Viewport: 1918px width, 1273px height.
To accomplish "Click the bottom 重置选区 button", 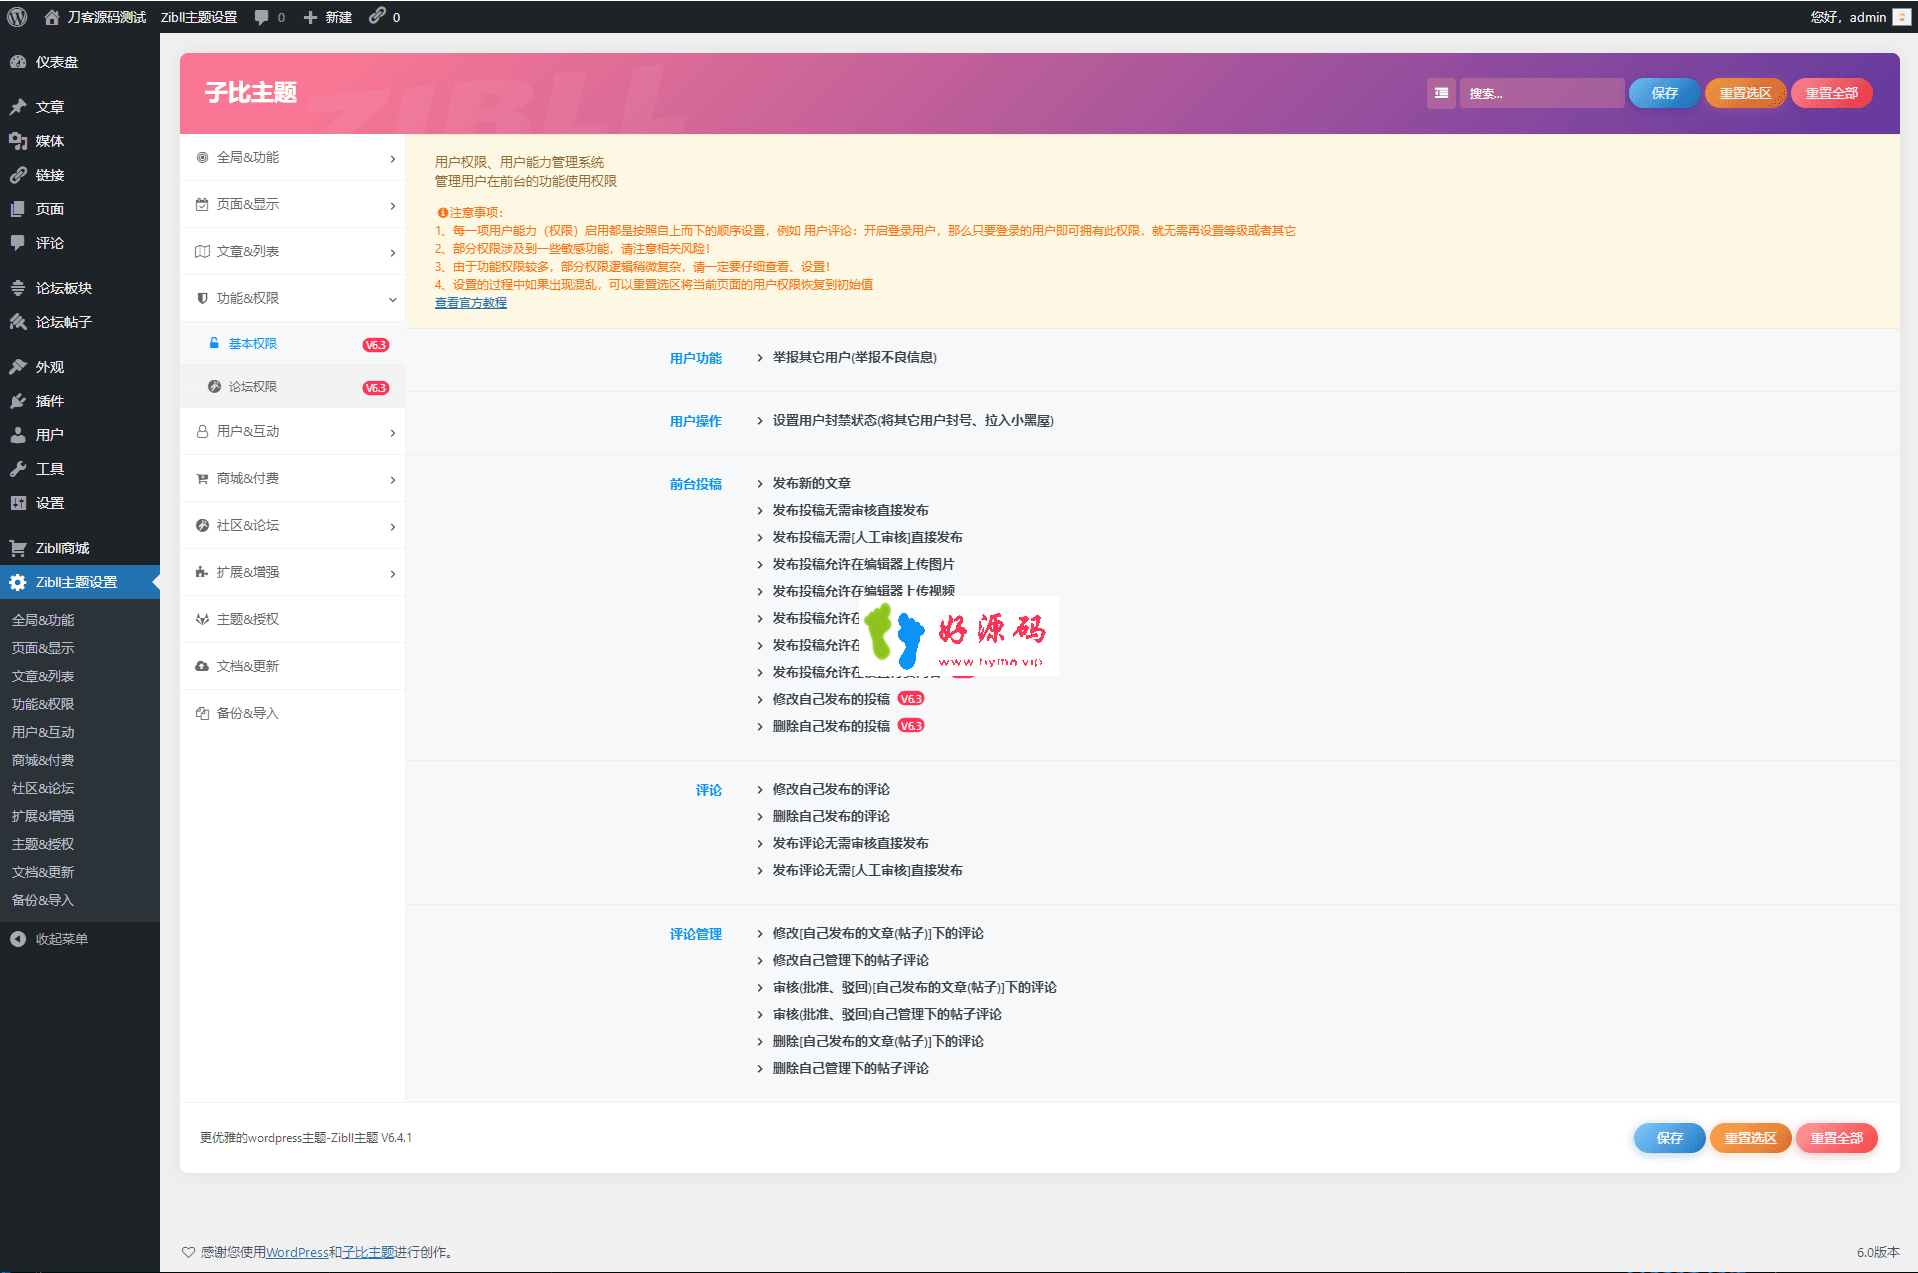I will [1750, 1138].
